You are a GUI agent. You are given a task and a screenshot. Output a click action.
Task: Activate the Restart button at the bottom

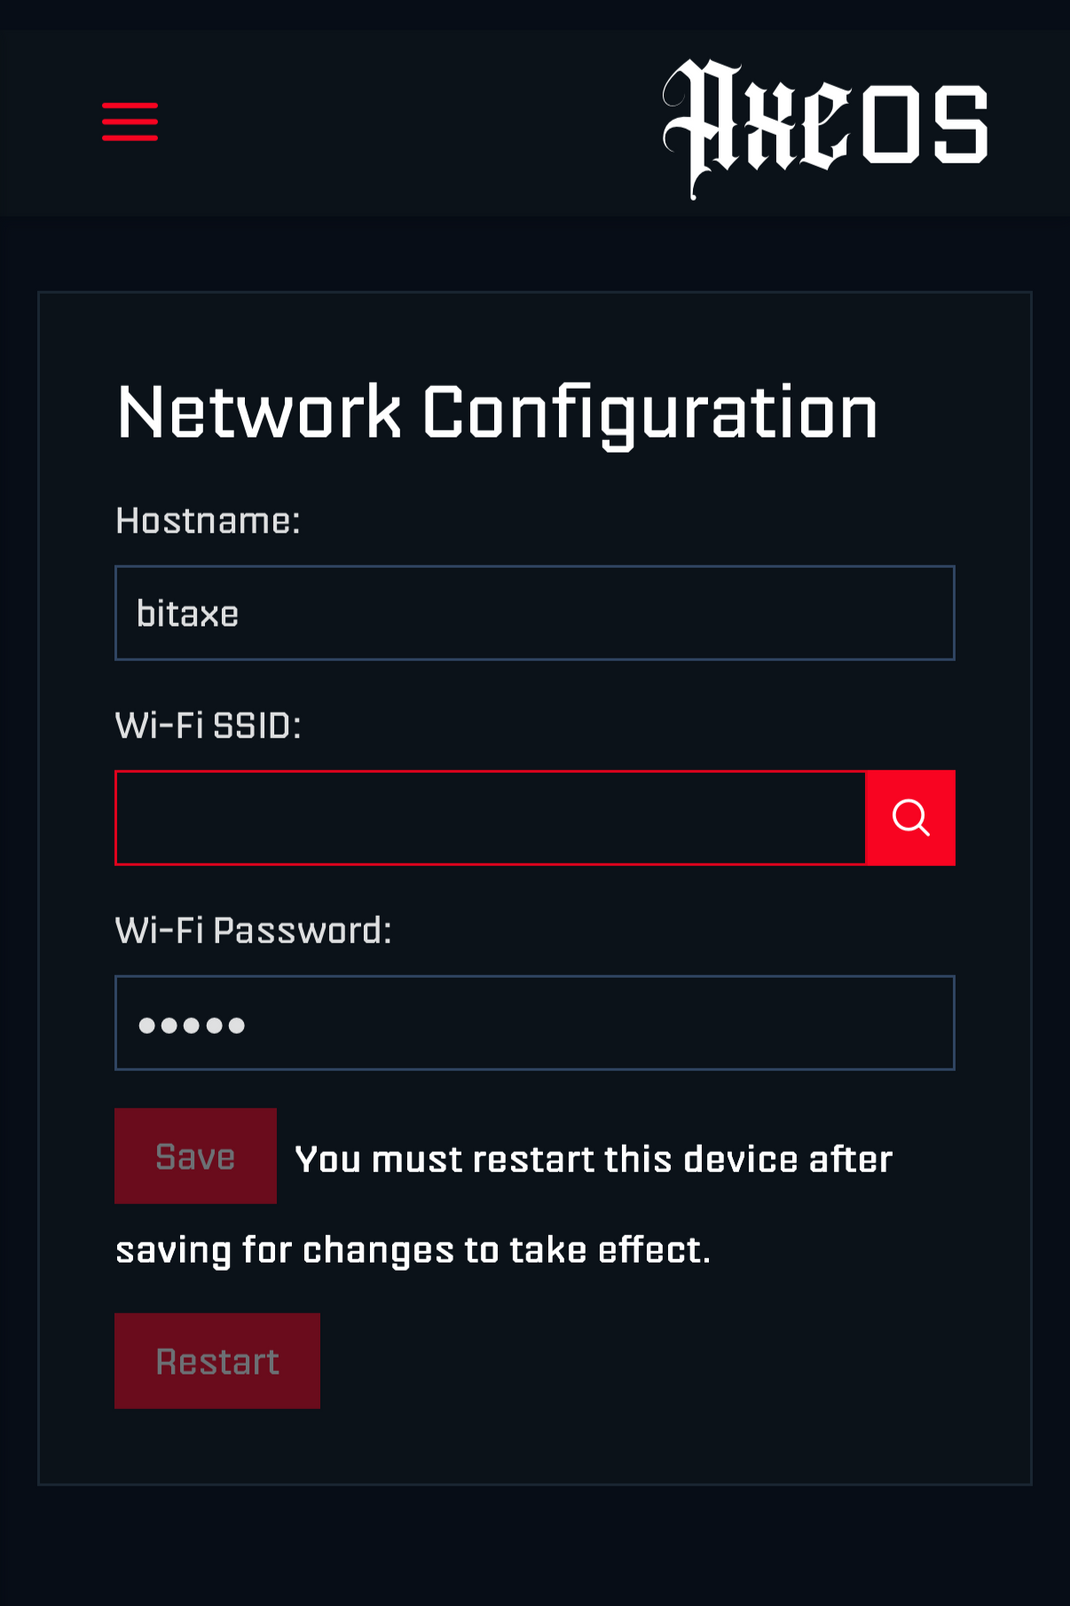[216, 1360]
